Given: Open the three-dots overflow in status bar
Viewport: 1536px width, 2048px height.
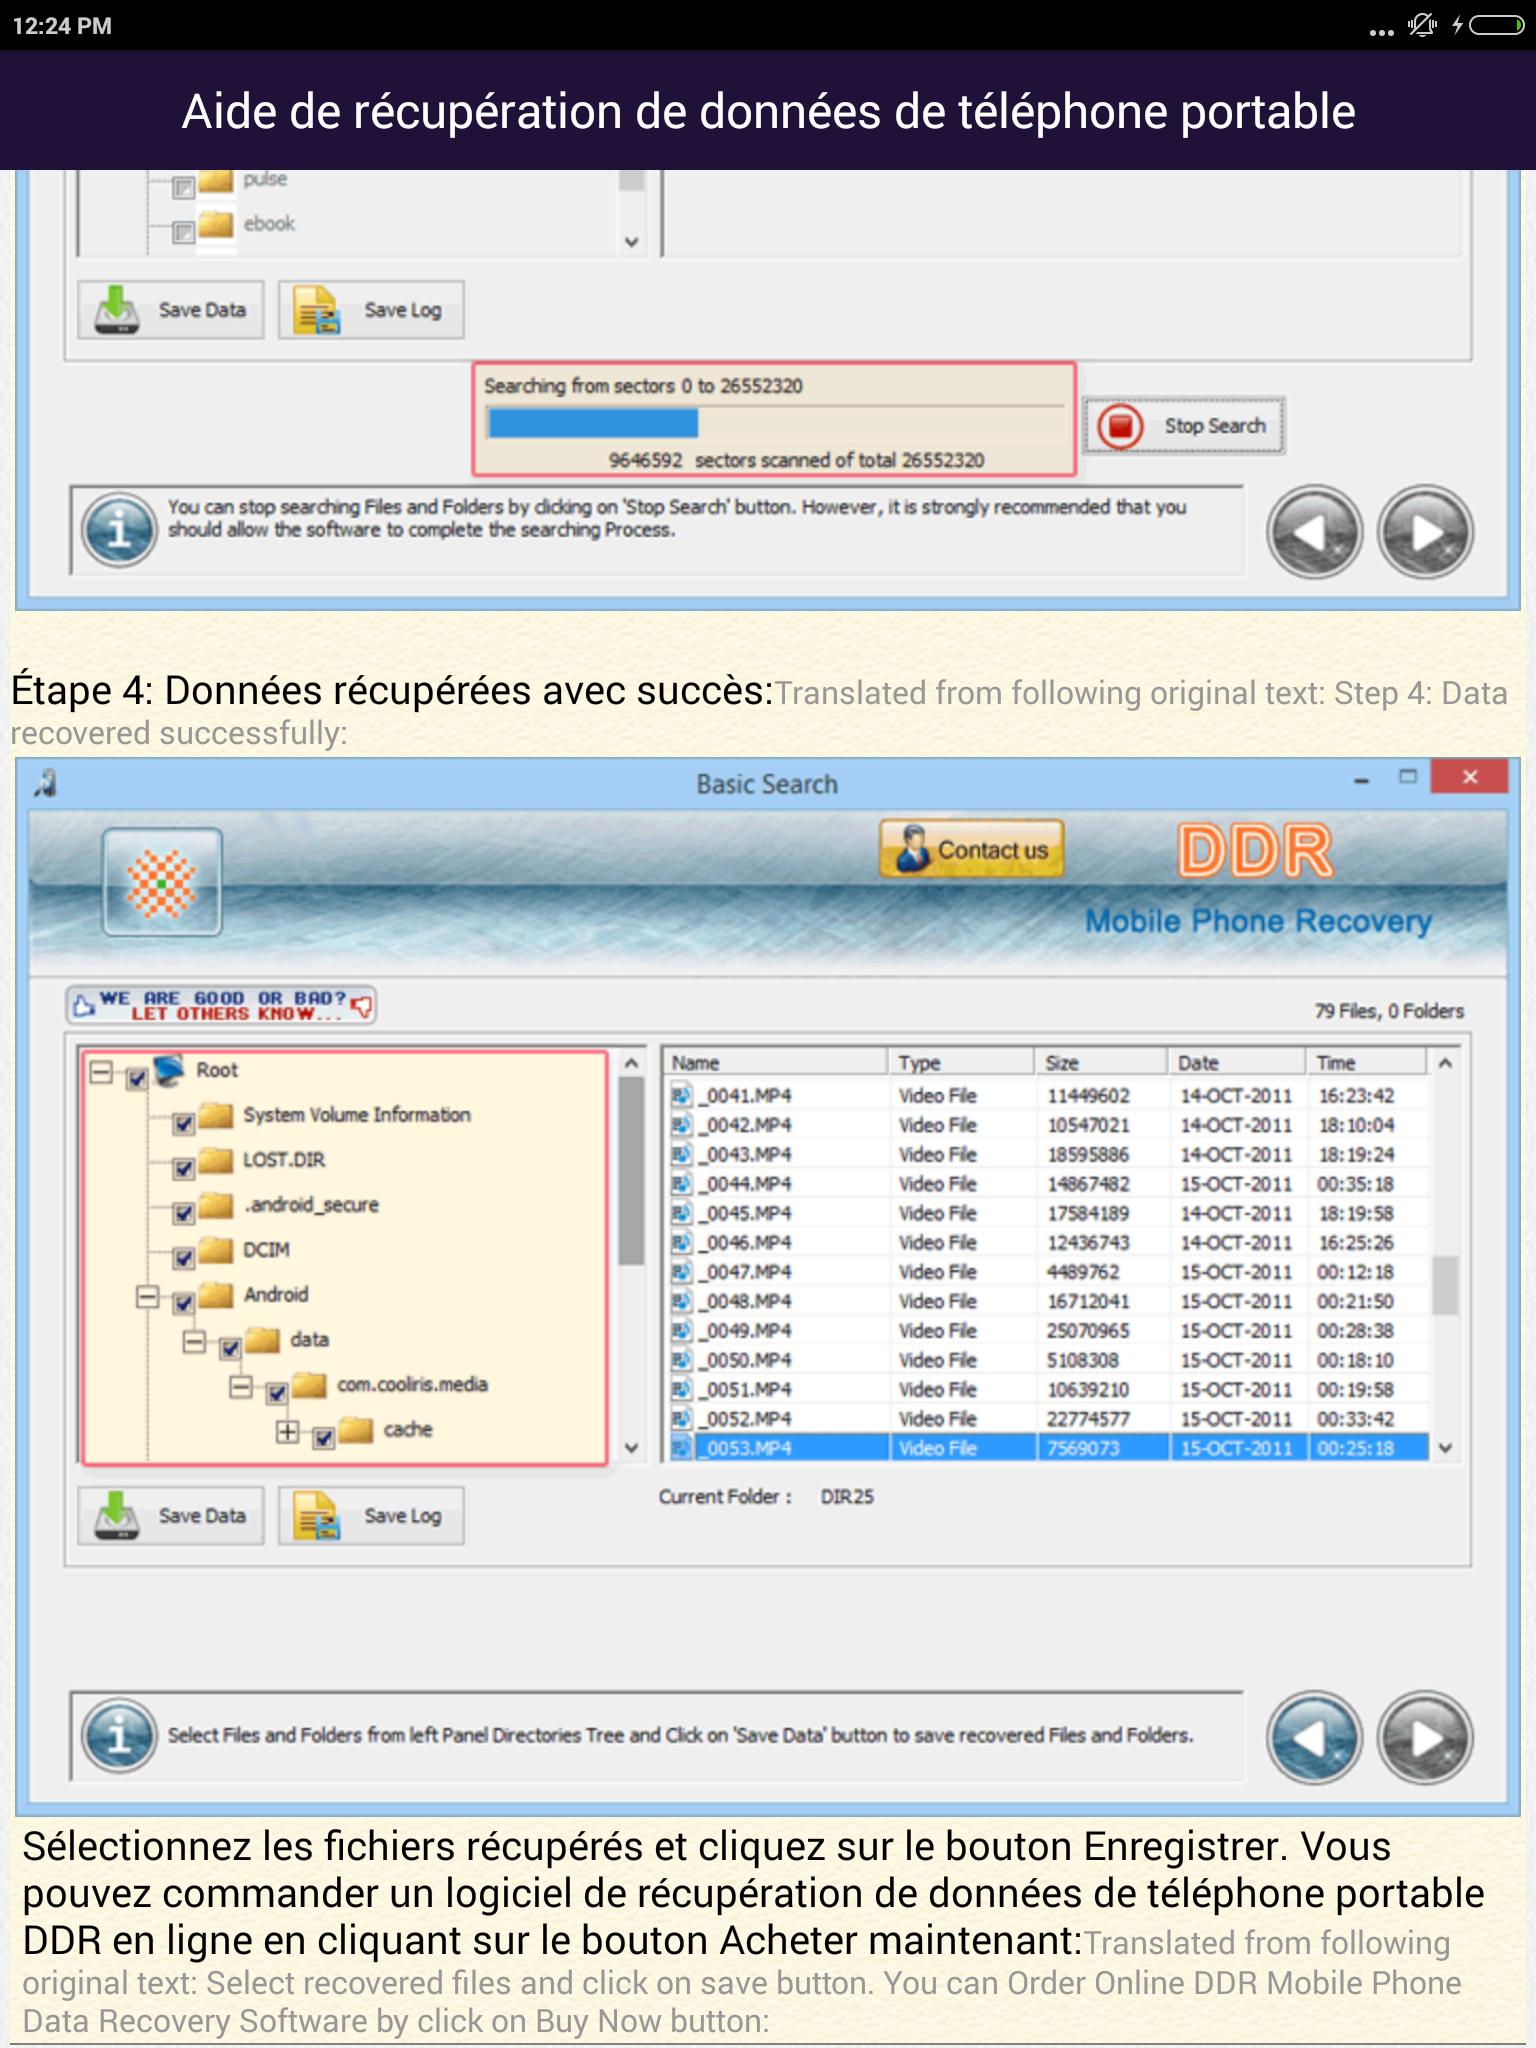Looking at the screenshot, I should (1382, 32).
